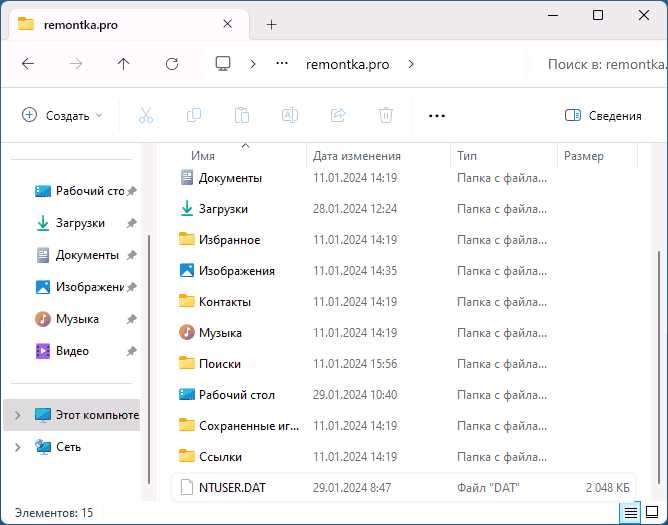Click the Paste clipboard icon

(242, 115)
